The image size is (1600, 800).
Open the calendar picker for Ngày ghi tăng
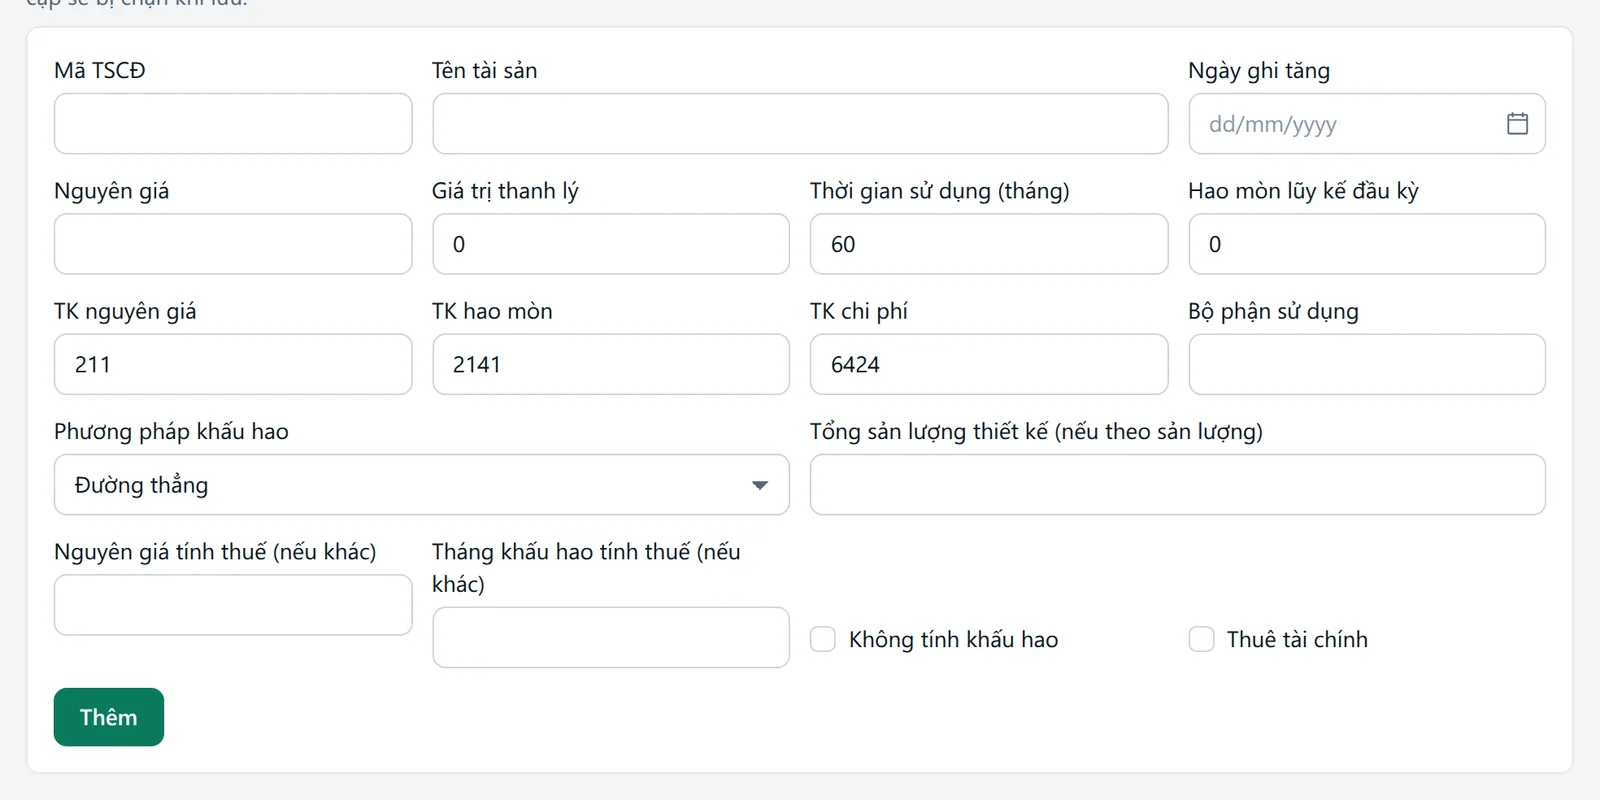1517,124
